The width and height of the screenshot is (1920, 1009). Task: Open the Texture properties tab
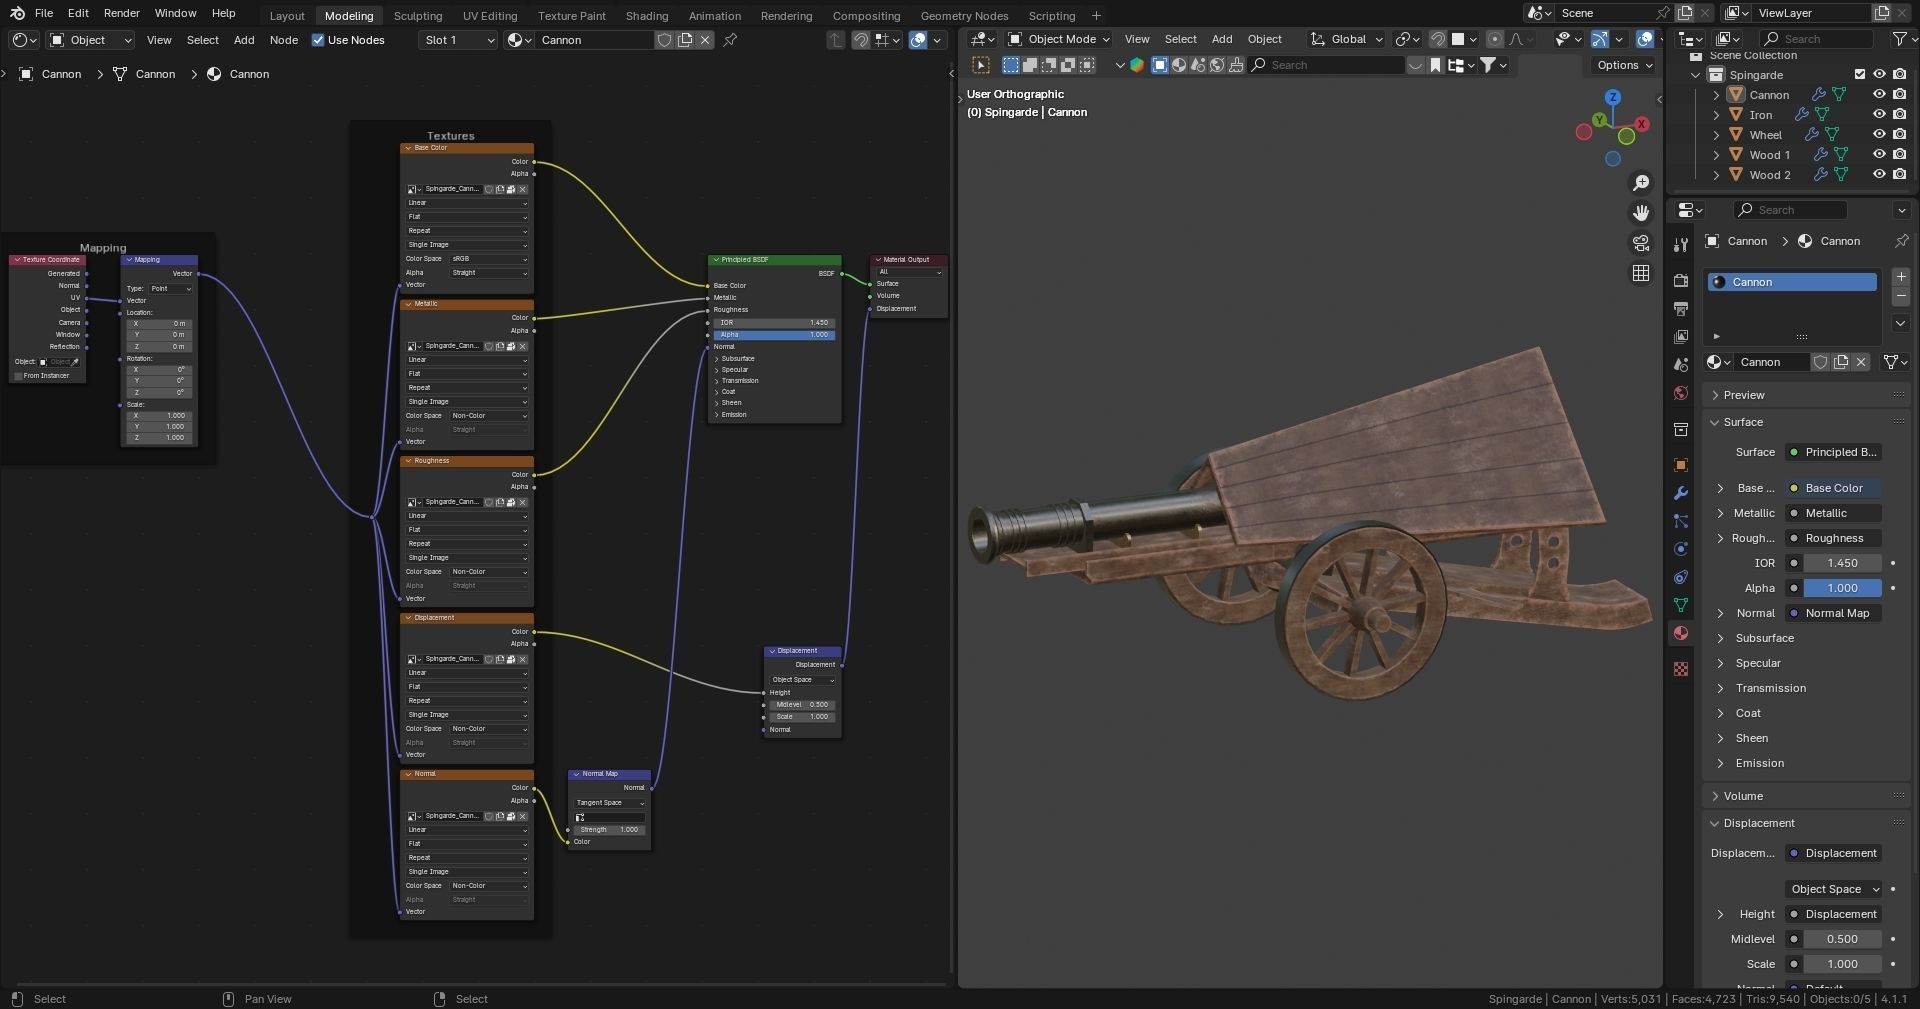pyautogui.click(x=1681, y=669)
